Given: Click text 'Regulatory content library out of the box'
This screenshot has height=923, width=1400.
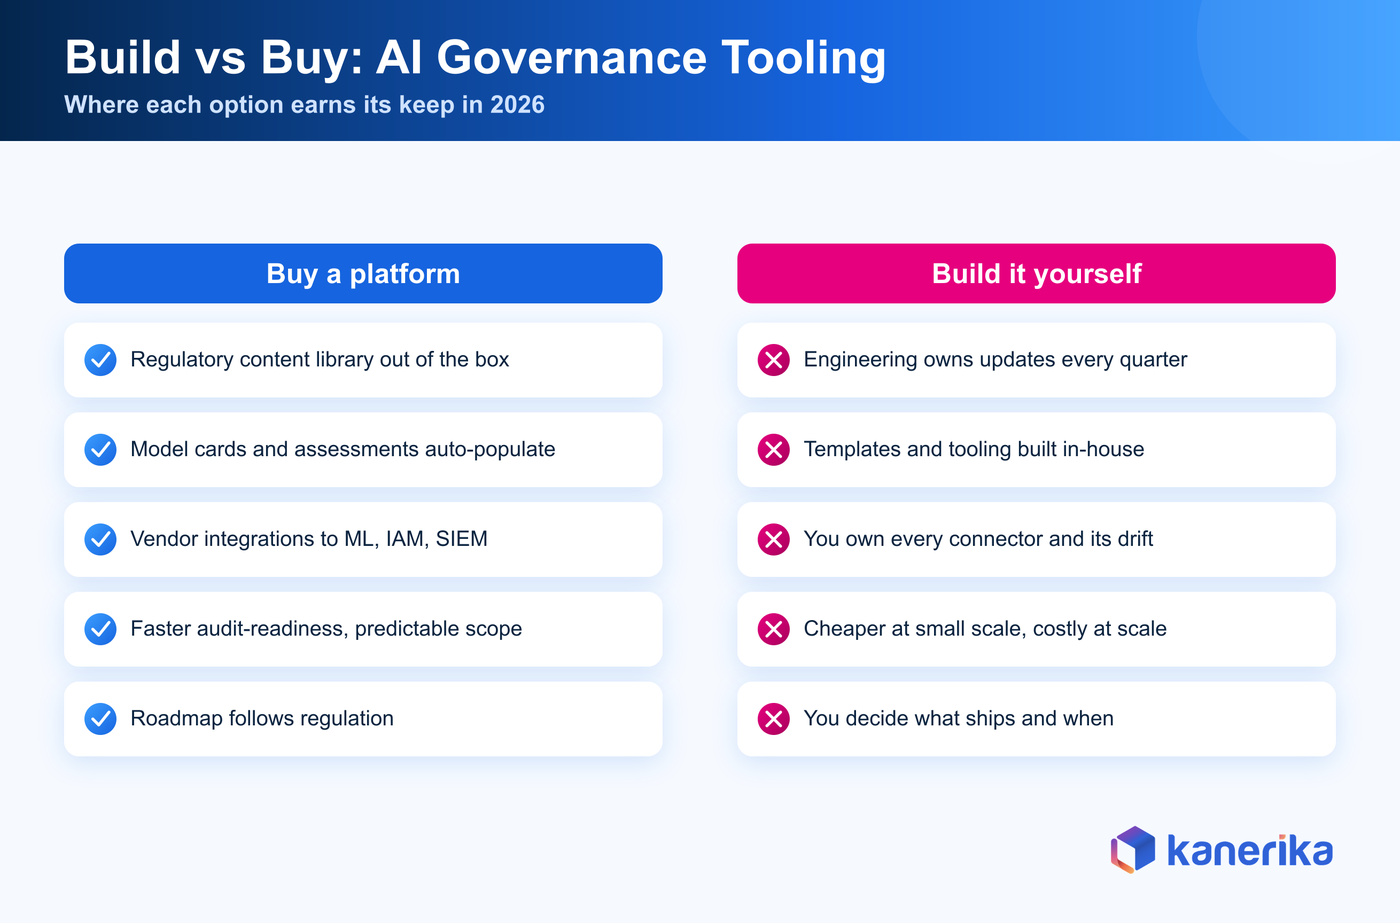Looking at the screenshot, I should [320, 359].
